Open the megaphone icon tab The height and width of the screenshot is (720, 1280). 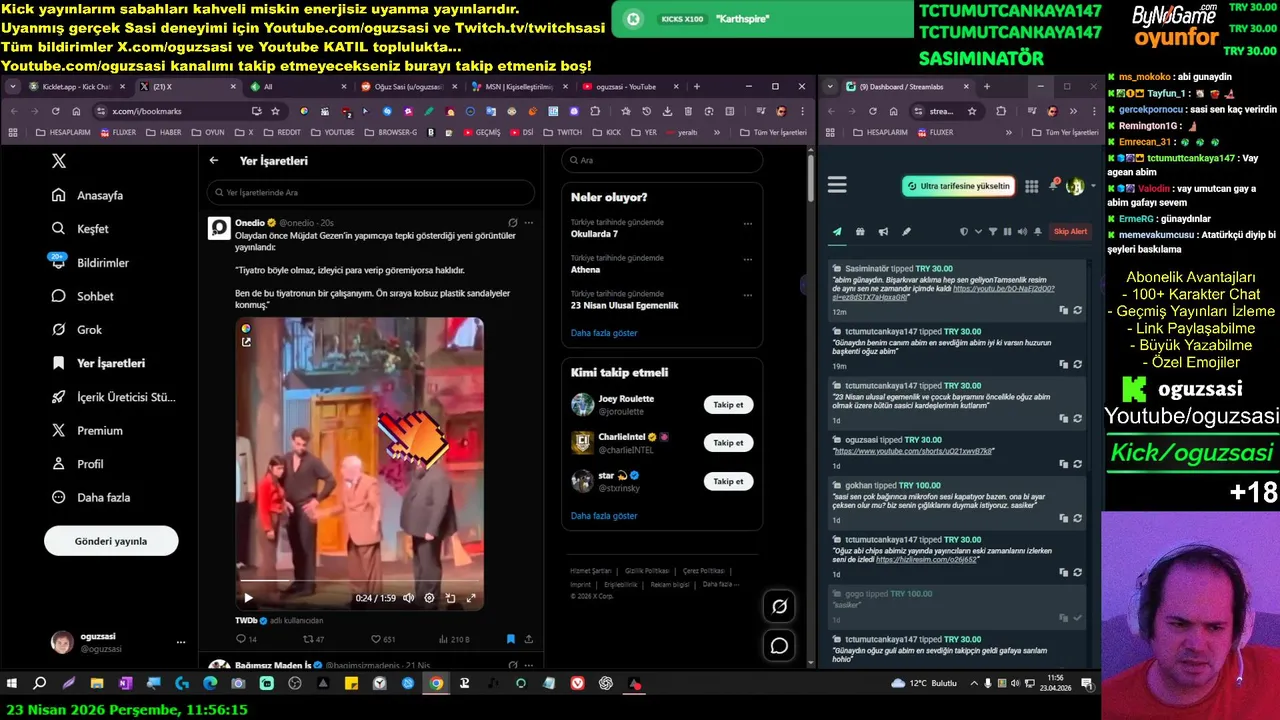883,232
